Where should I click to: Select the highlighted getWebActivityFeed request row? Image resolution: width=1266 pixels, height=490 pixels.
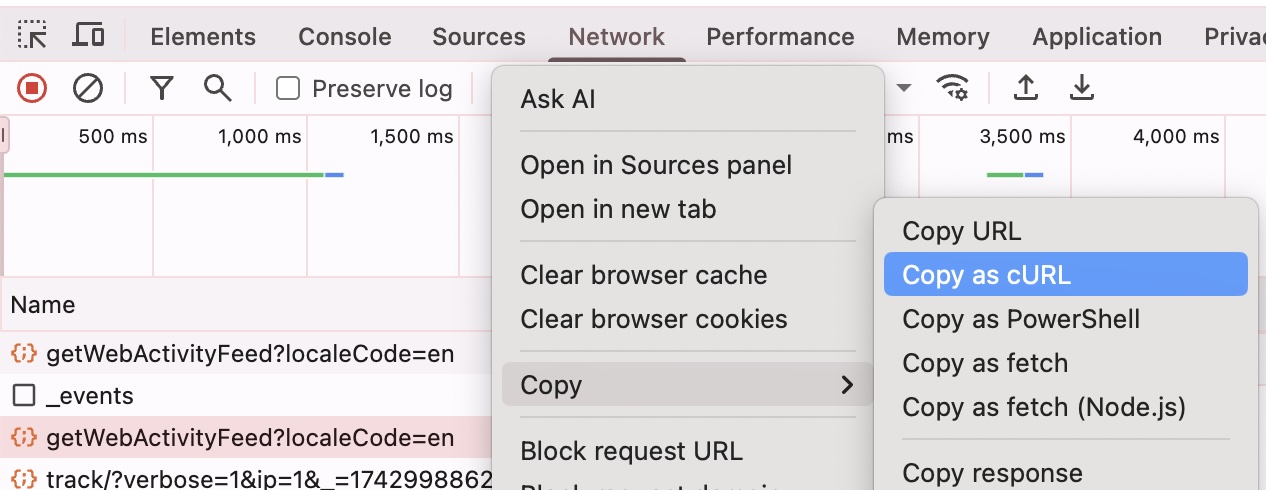pos(250,438)
